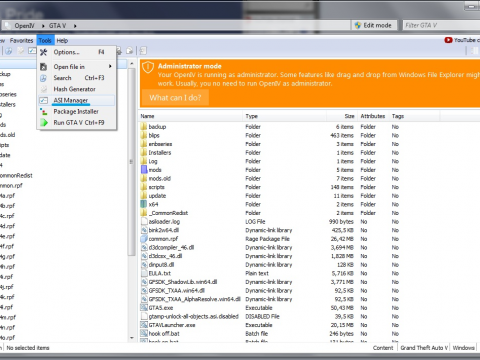Select GFSDK_TXAA_AlphaResolve.win64.dll file
480x360 pixels.
pyautogui.click(x=194, y=299)
